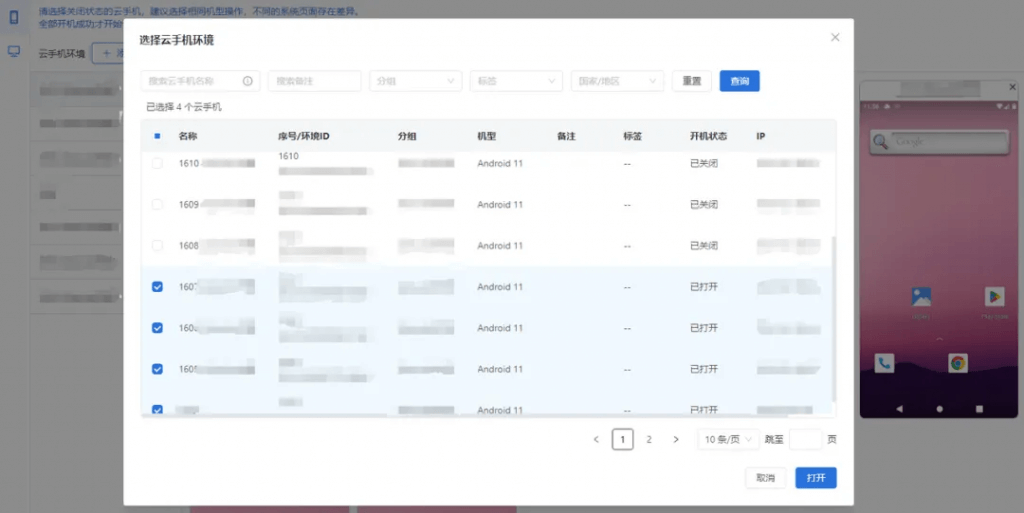Change the 10 条/页 page size dropdown
1024x513 pixels.
point(728,439)
